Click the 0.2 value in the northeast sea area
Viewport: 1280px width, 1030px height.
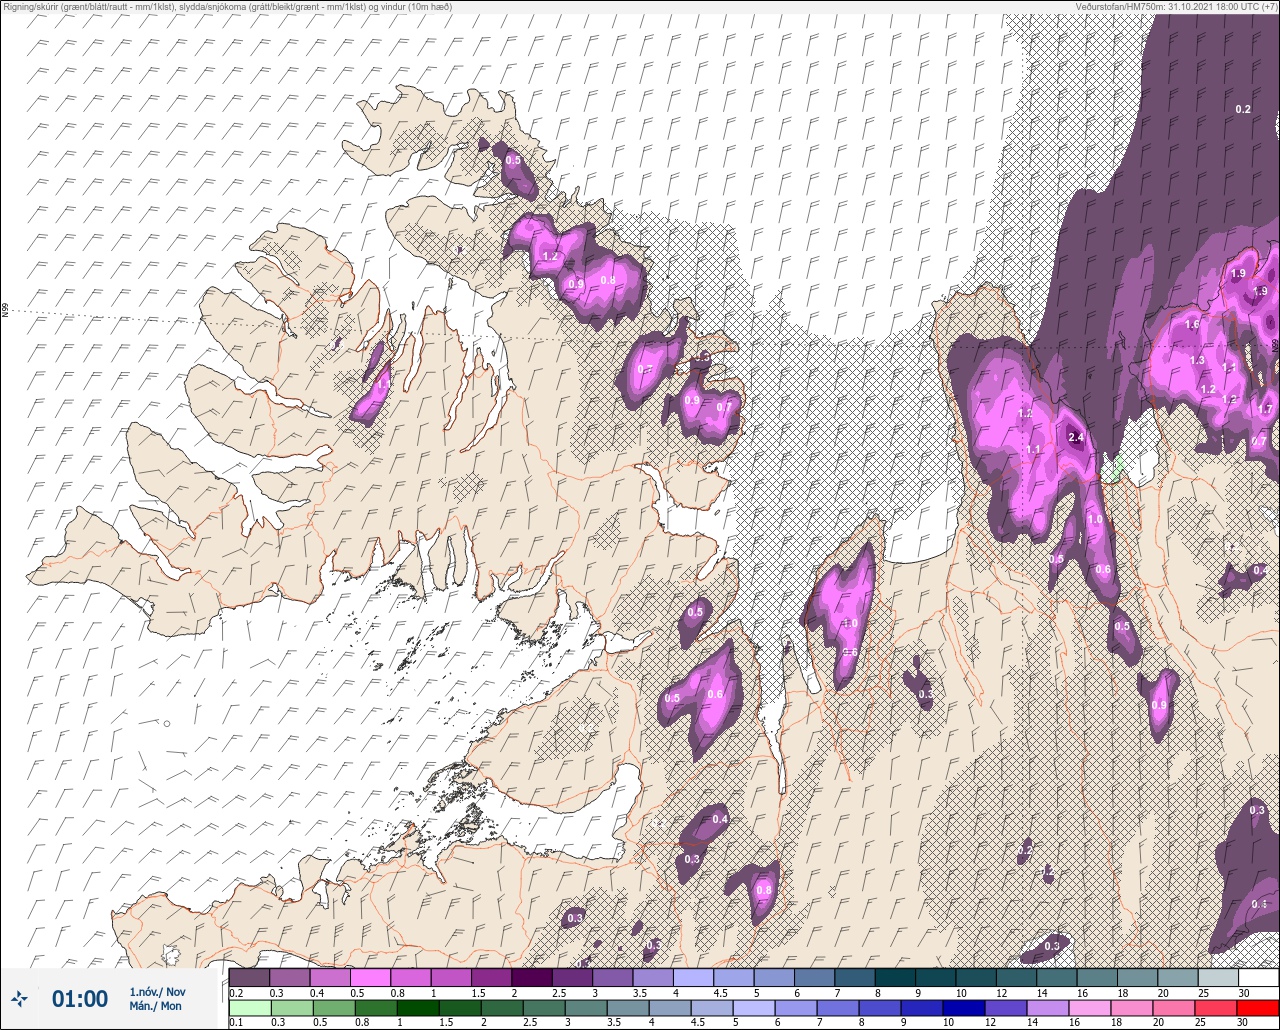[x=1243, y=108]
